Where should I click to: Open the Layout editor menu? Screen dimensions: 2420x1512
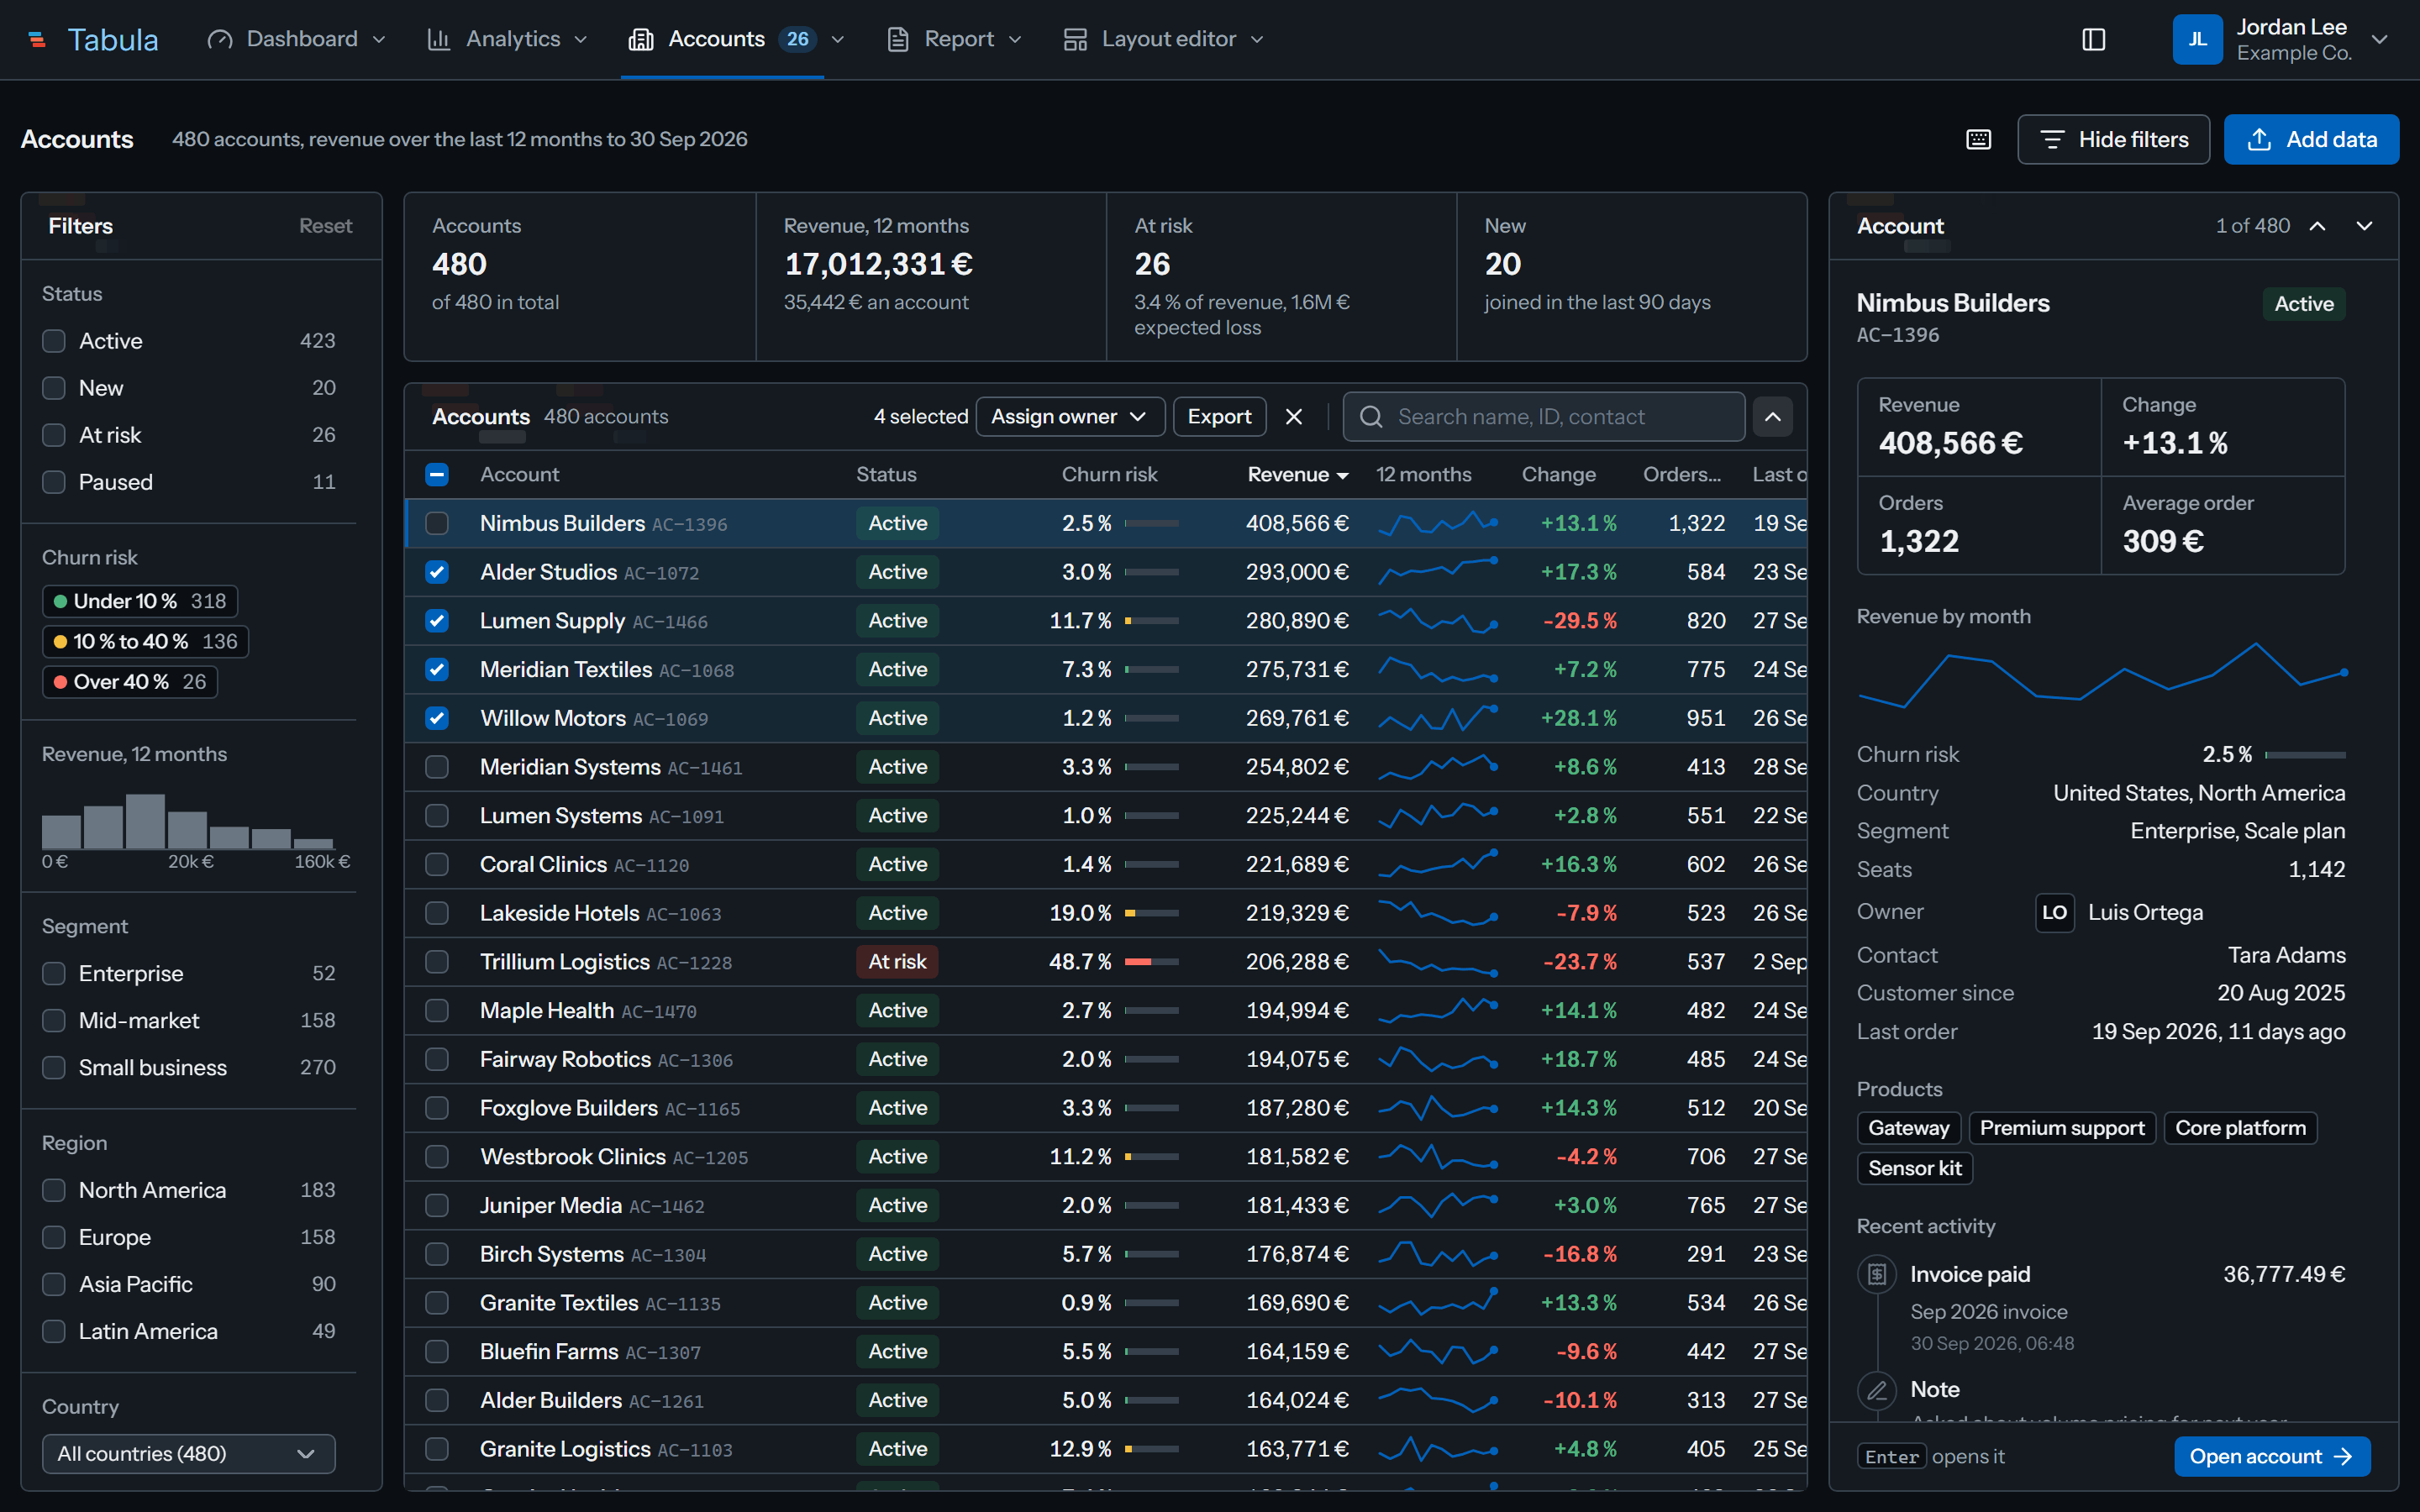tap(1163, 39)
